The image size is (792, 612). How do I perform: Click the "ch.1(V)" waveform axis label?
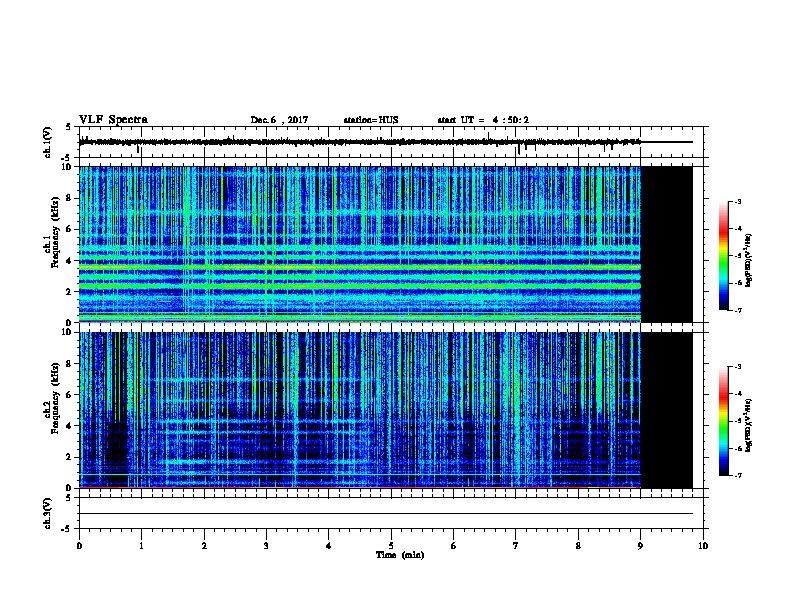click(48, 142)
